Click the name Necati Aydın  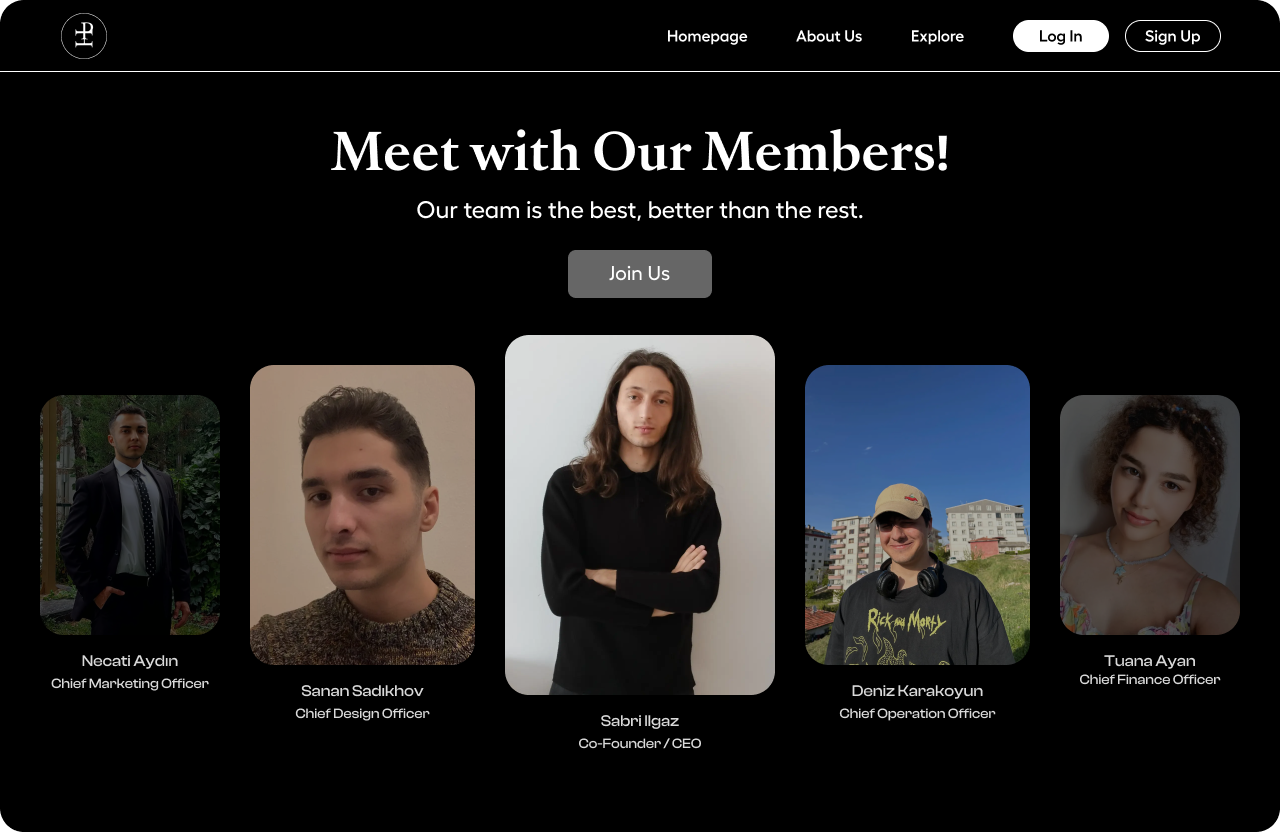coord(130,661)
